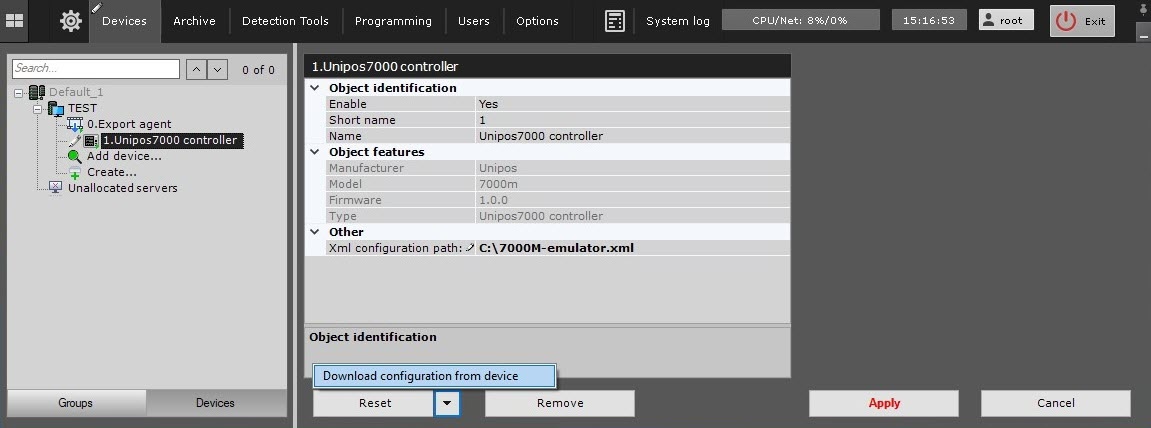1151x428 pixels.
Task: Select Default_1 node label in tree
Action: click(76, 93)
